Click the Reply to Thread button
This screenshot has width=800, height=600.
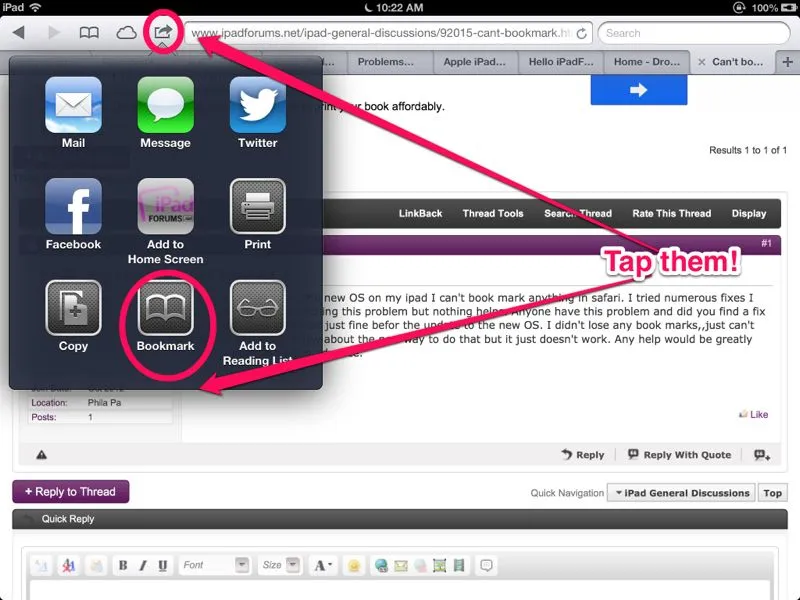[70, 492]
